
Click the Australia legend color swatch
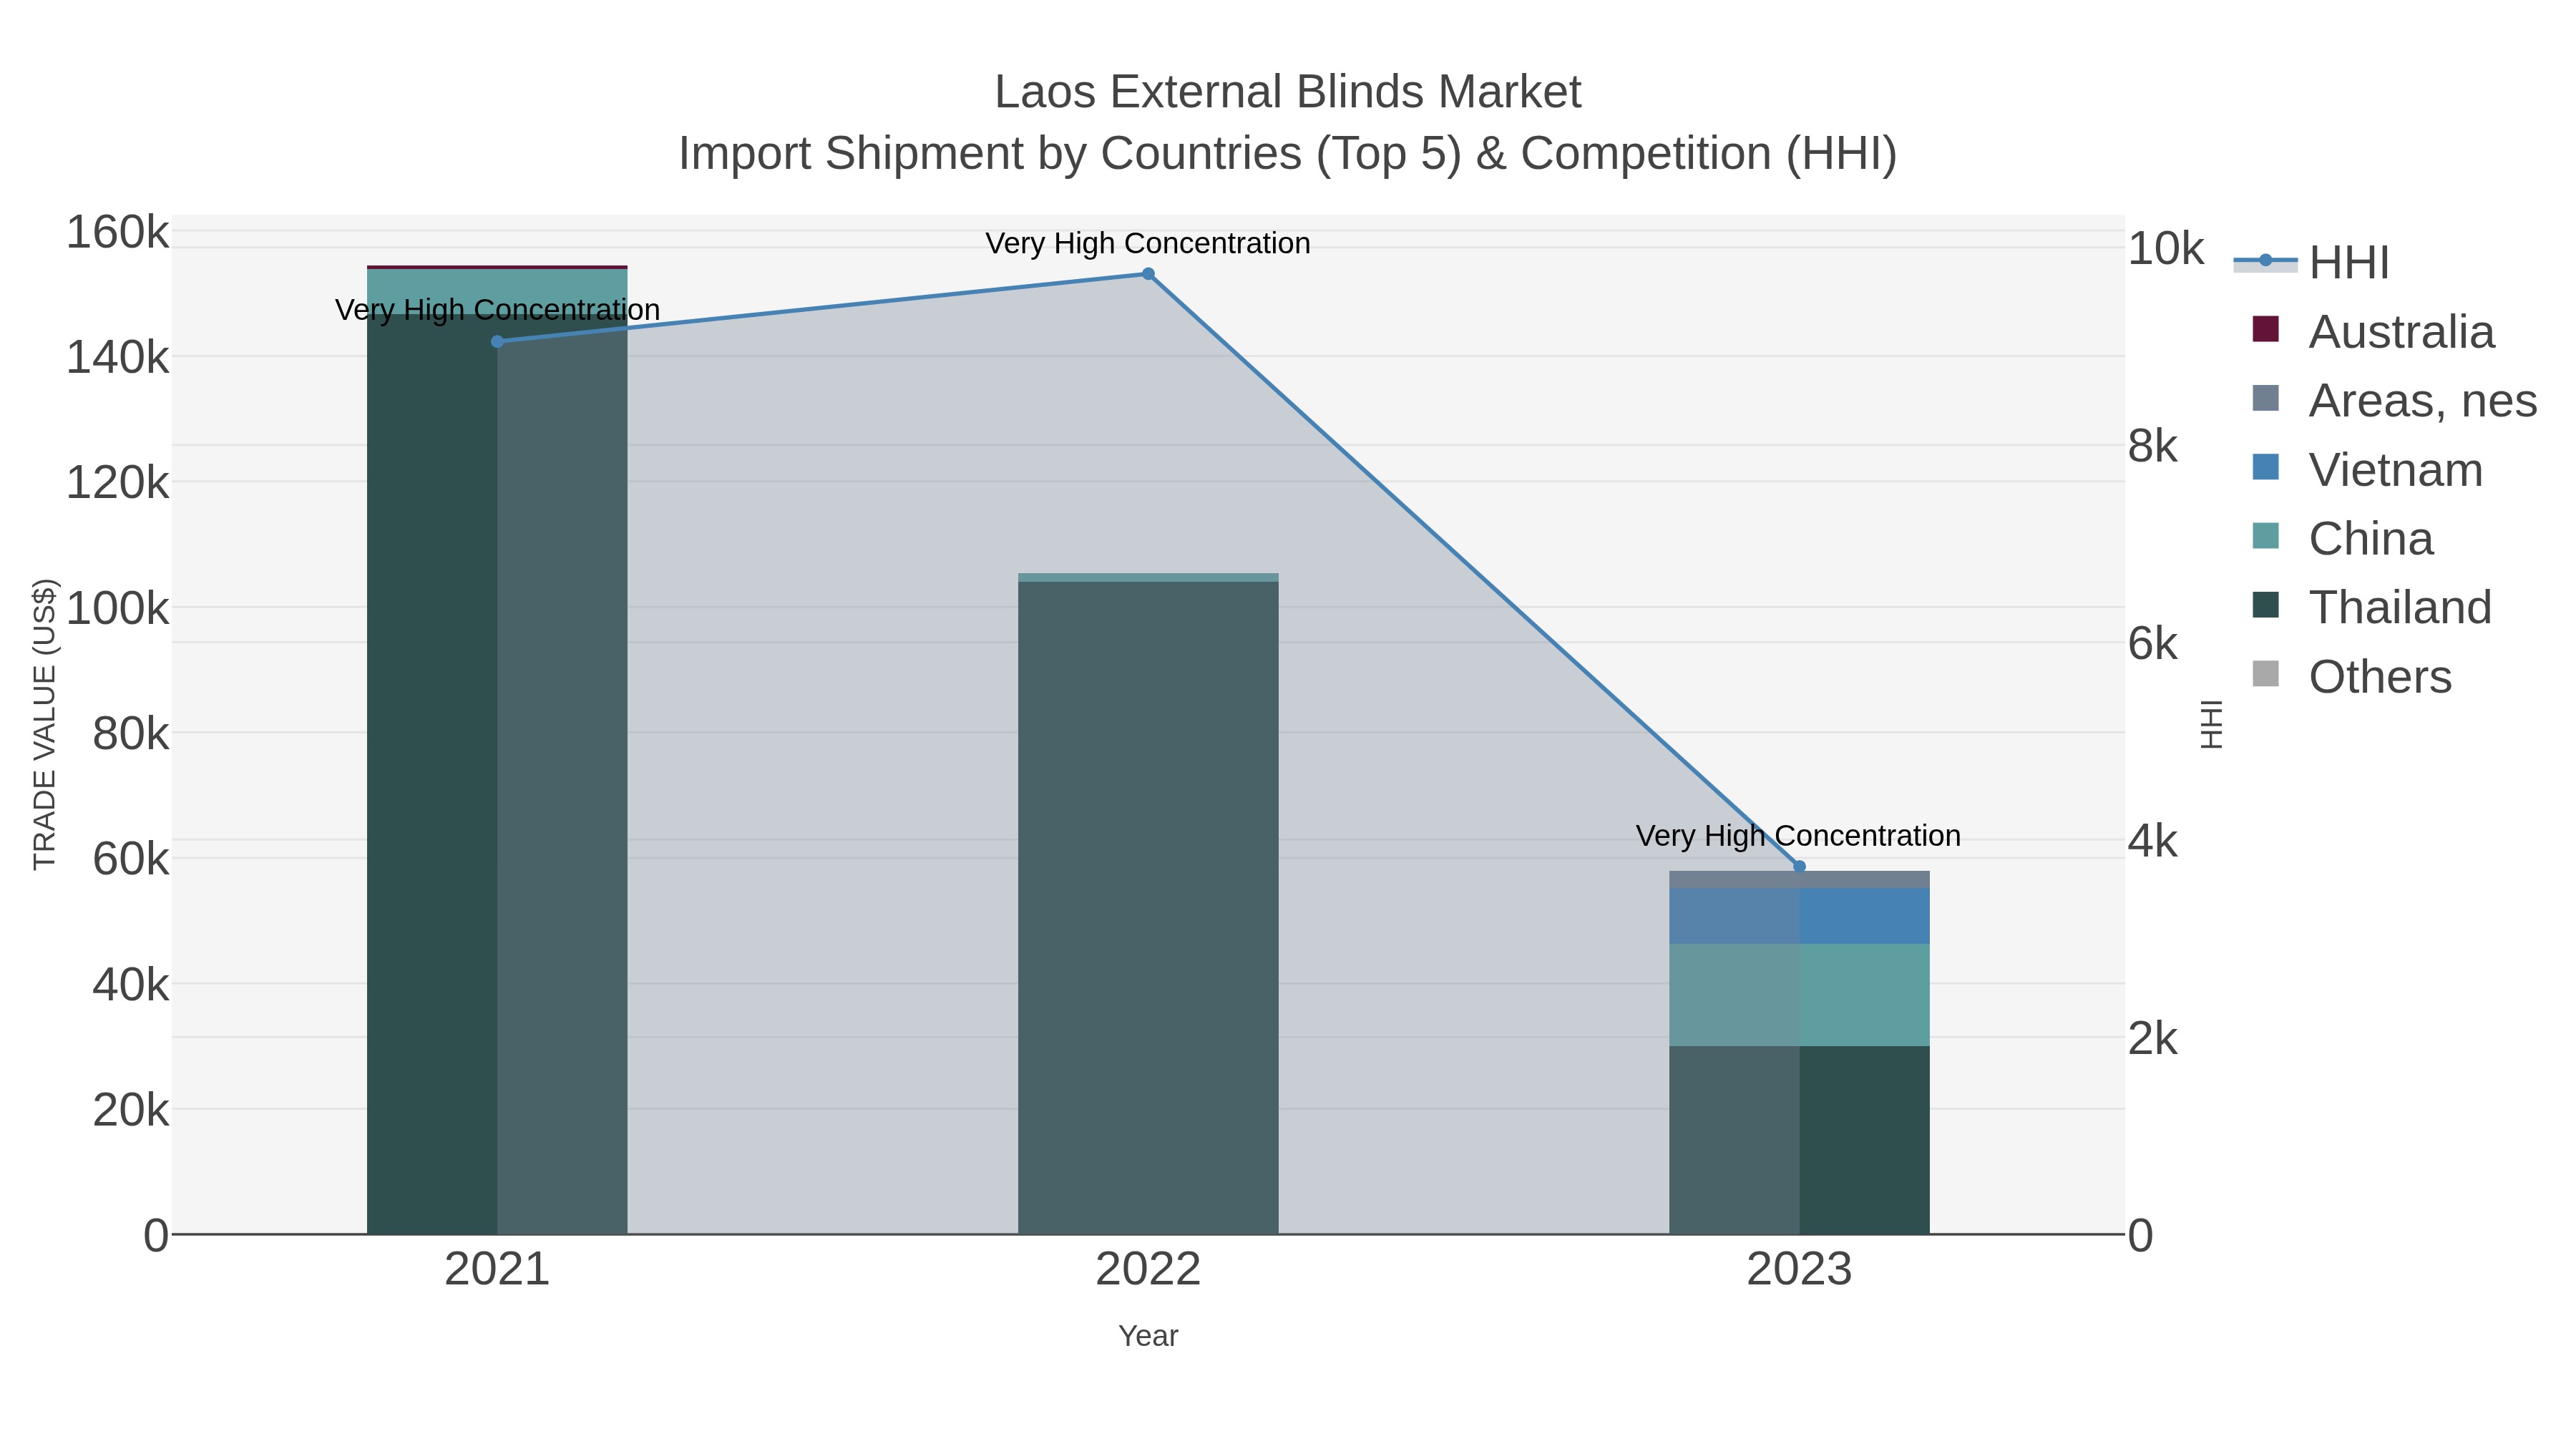coord(2265,329)
